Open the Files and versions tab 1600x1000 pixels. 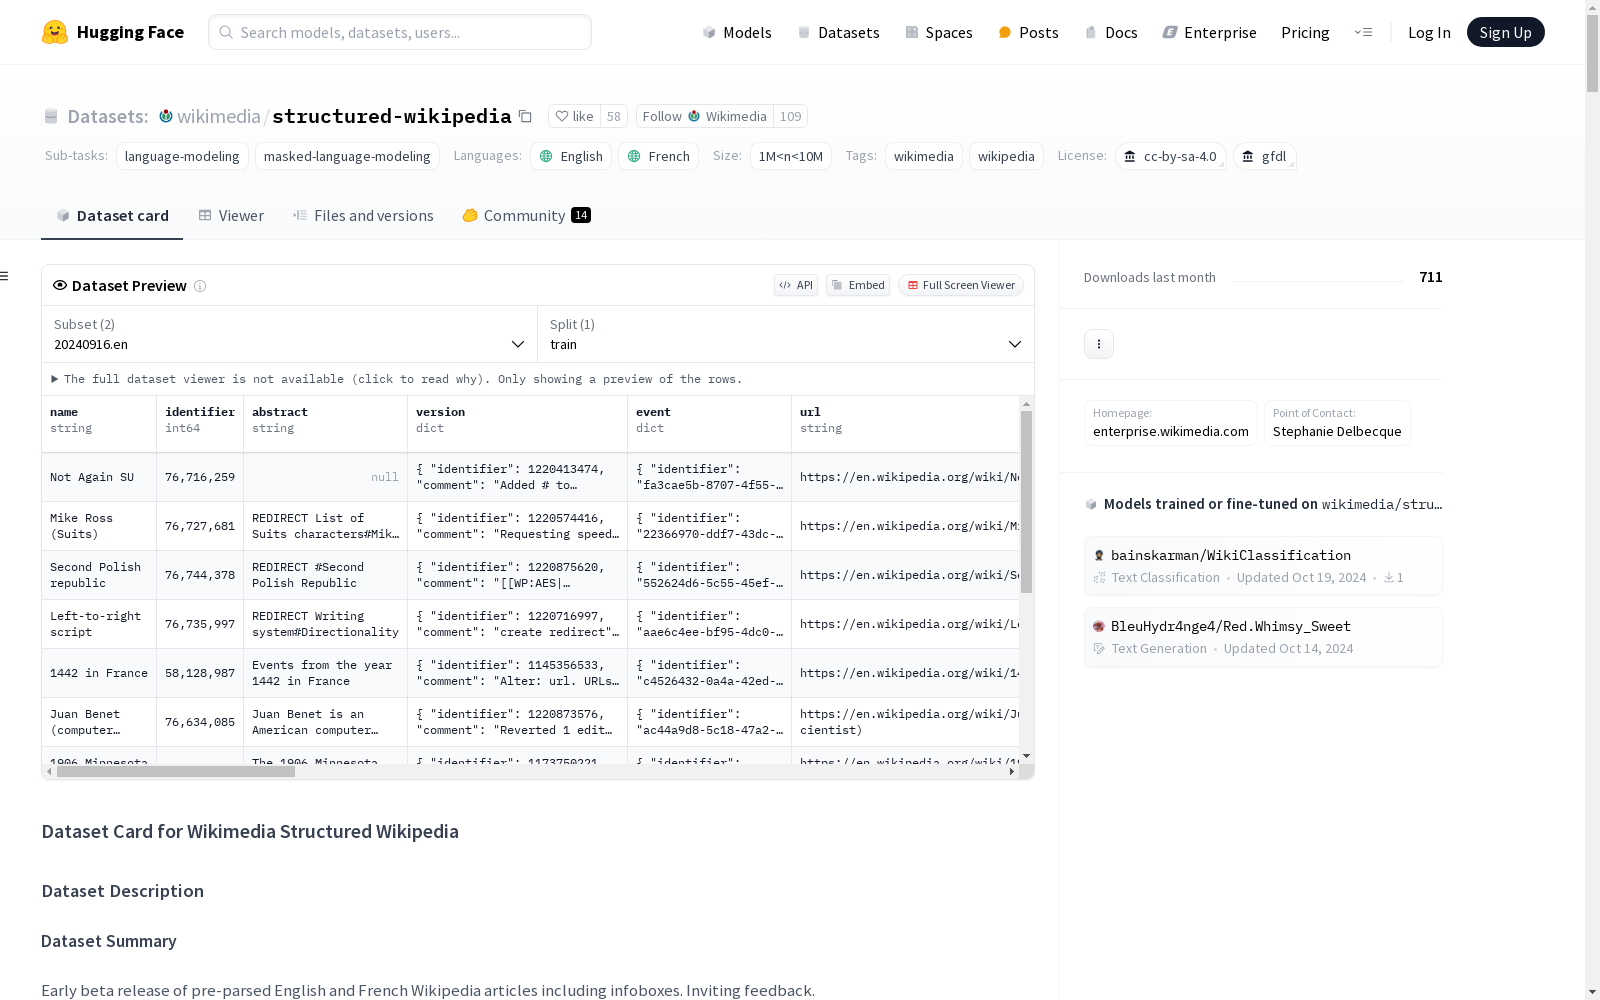363,215
